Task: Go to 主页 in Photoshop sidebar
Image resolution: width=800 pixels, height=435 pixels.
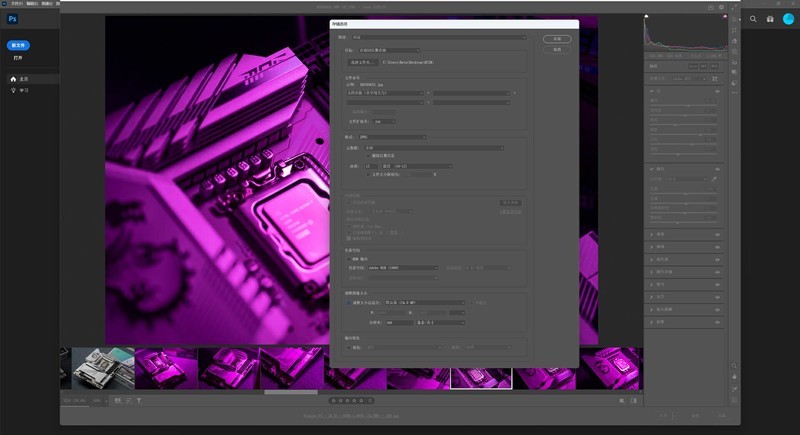Action: 33,79
